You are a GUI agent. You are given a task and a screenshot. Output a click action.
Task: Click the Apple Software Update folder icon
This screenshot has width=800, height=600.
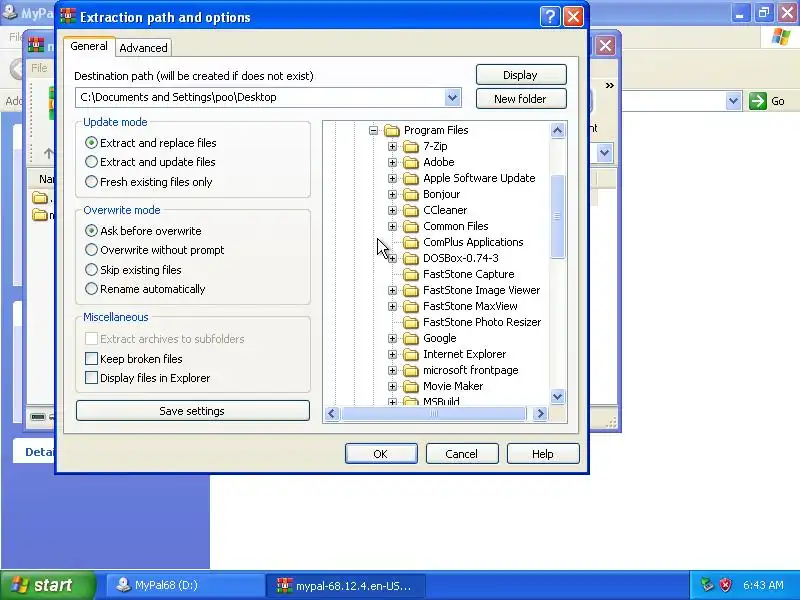coord(411,179)
